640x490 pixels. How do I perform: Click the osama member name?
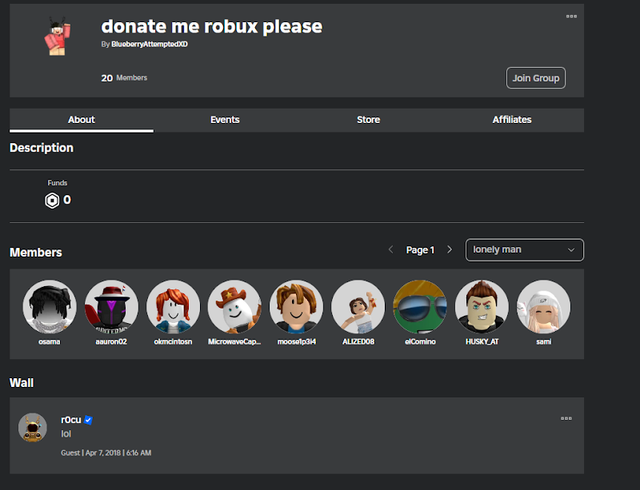click(x=49, y=341)
